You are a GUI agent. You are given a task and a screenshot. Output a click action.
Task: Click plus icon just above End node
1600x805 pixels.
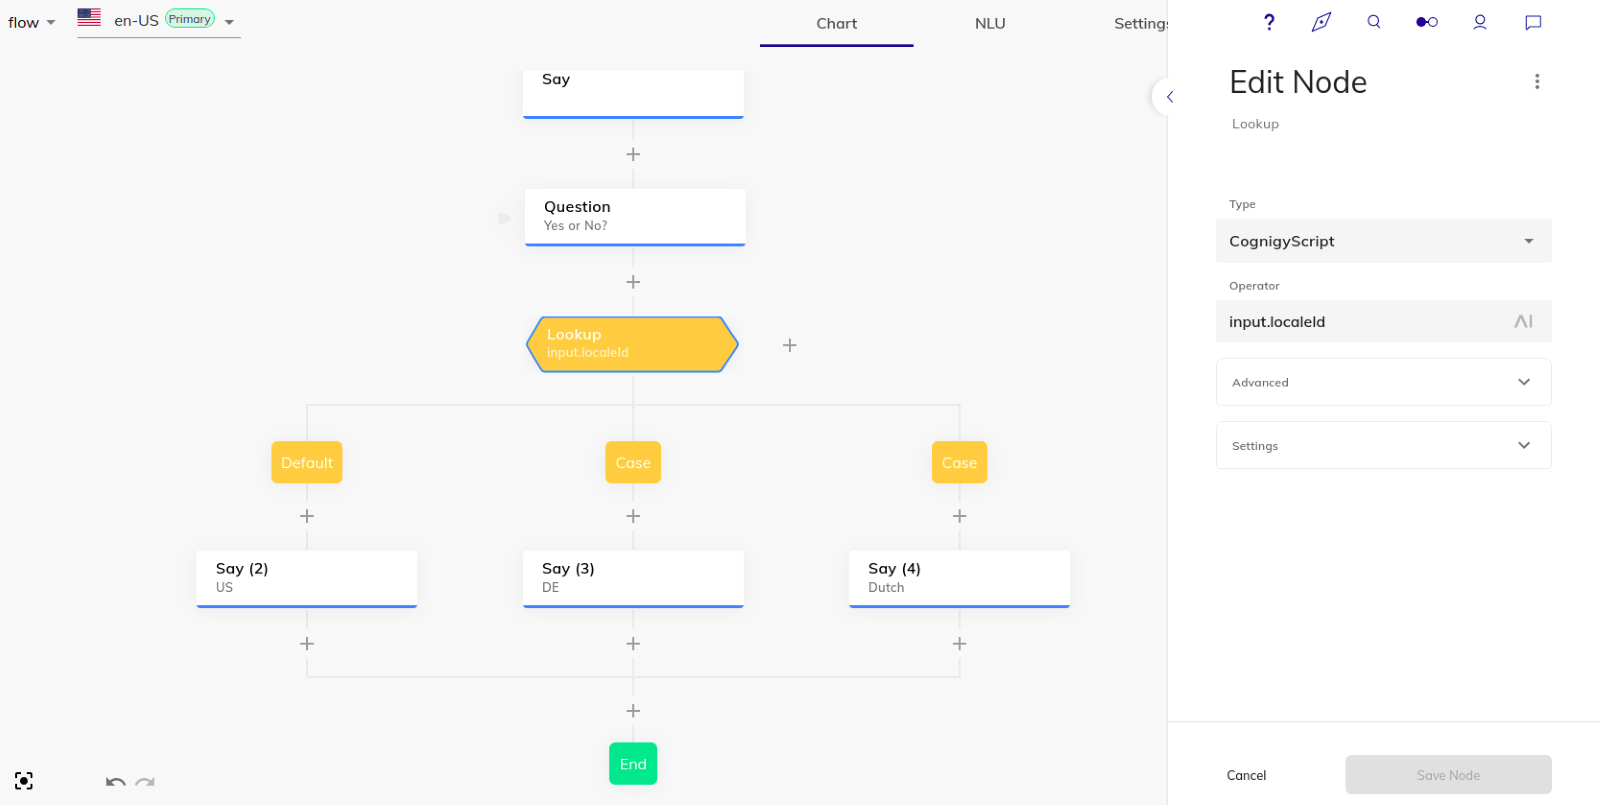click(x=633, y=711)
